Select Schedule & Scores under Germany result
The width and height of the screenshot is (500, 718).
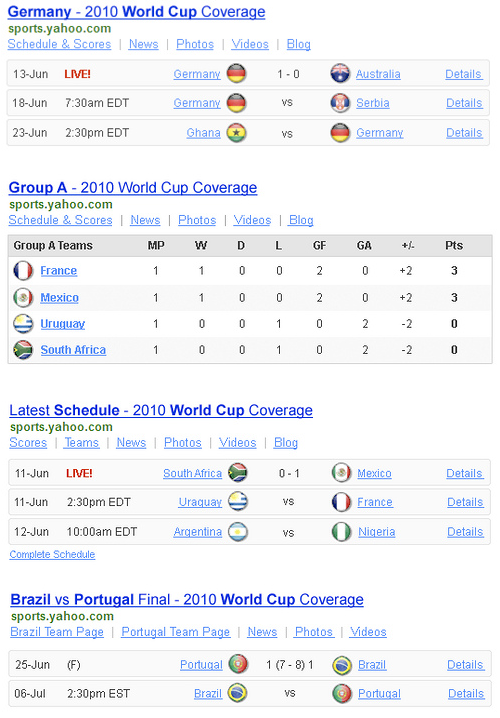tap(60, 44)
